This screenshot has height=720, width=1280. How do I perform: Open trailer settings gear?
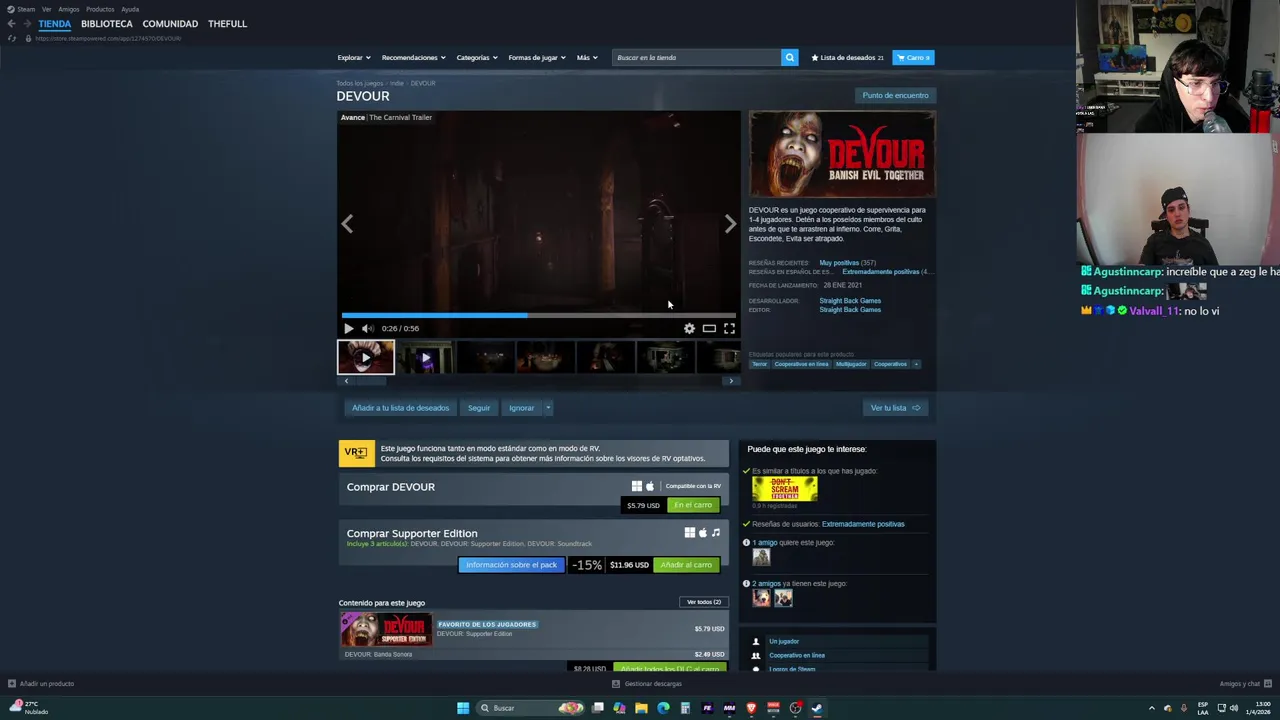point(689,328)
